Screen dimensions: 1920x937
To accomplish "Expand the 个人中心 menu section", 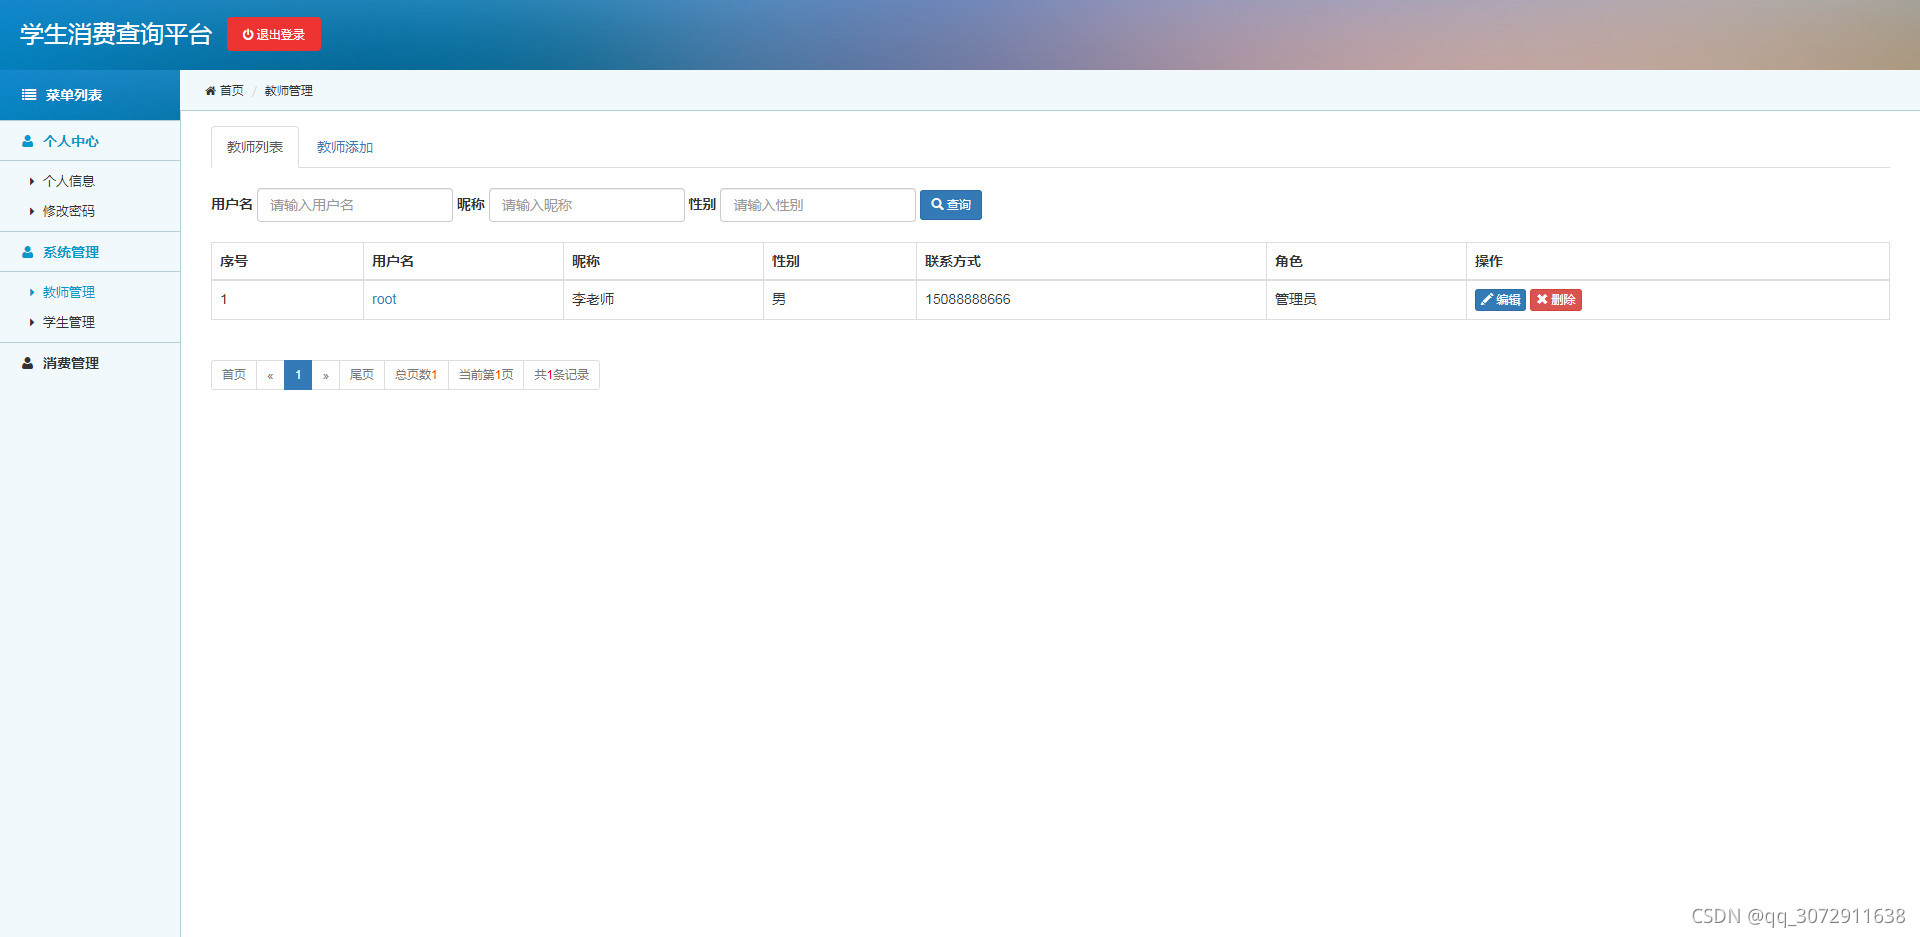I will [x=90, y=141].
